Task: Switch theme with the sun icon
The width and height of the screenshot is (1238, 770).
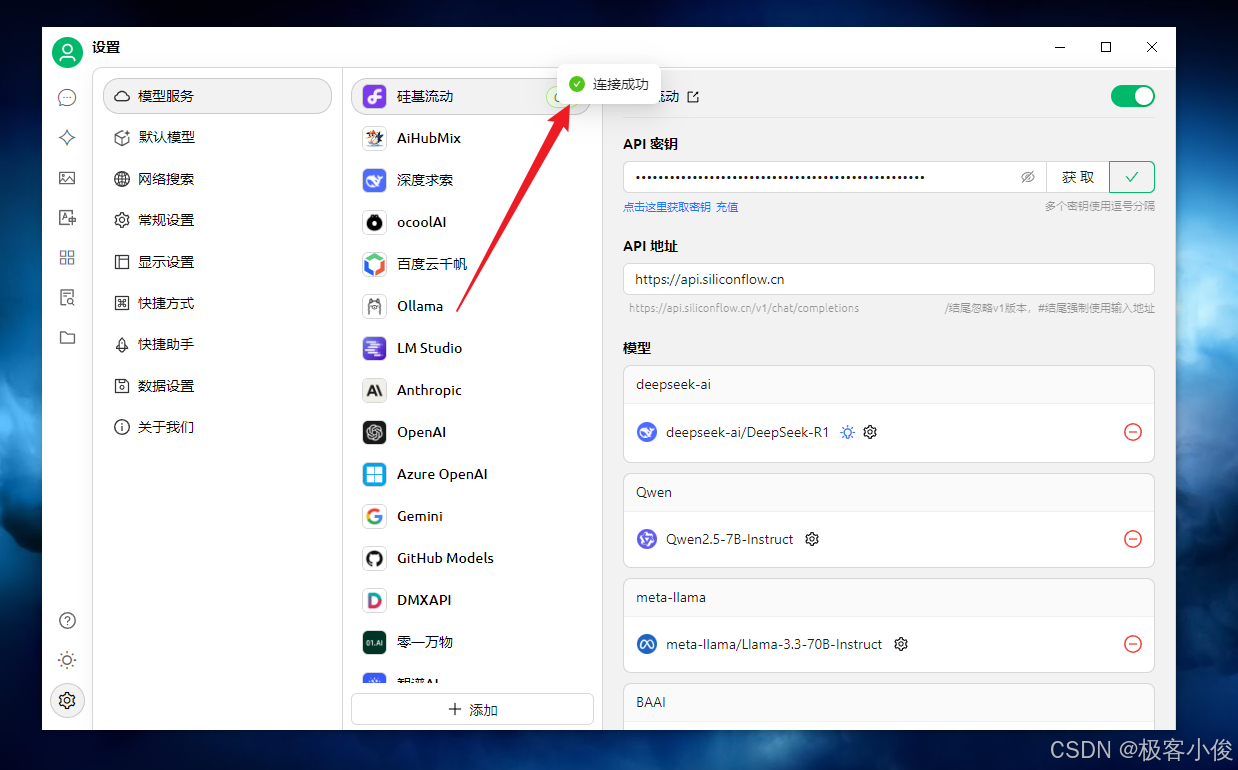Action: 67,660
